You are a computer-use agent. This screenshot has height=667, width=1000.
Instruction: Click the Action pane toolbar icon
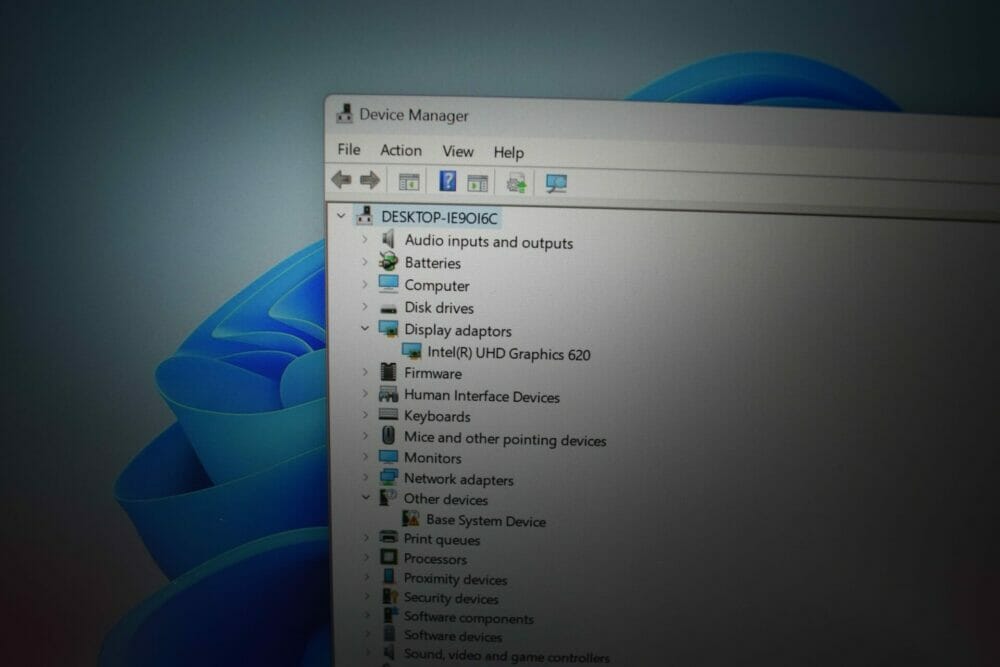(477, 183)
